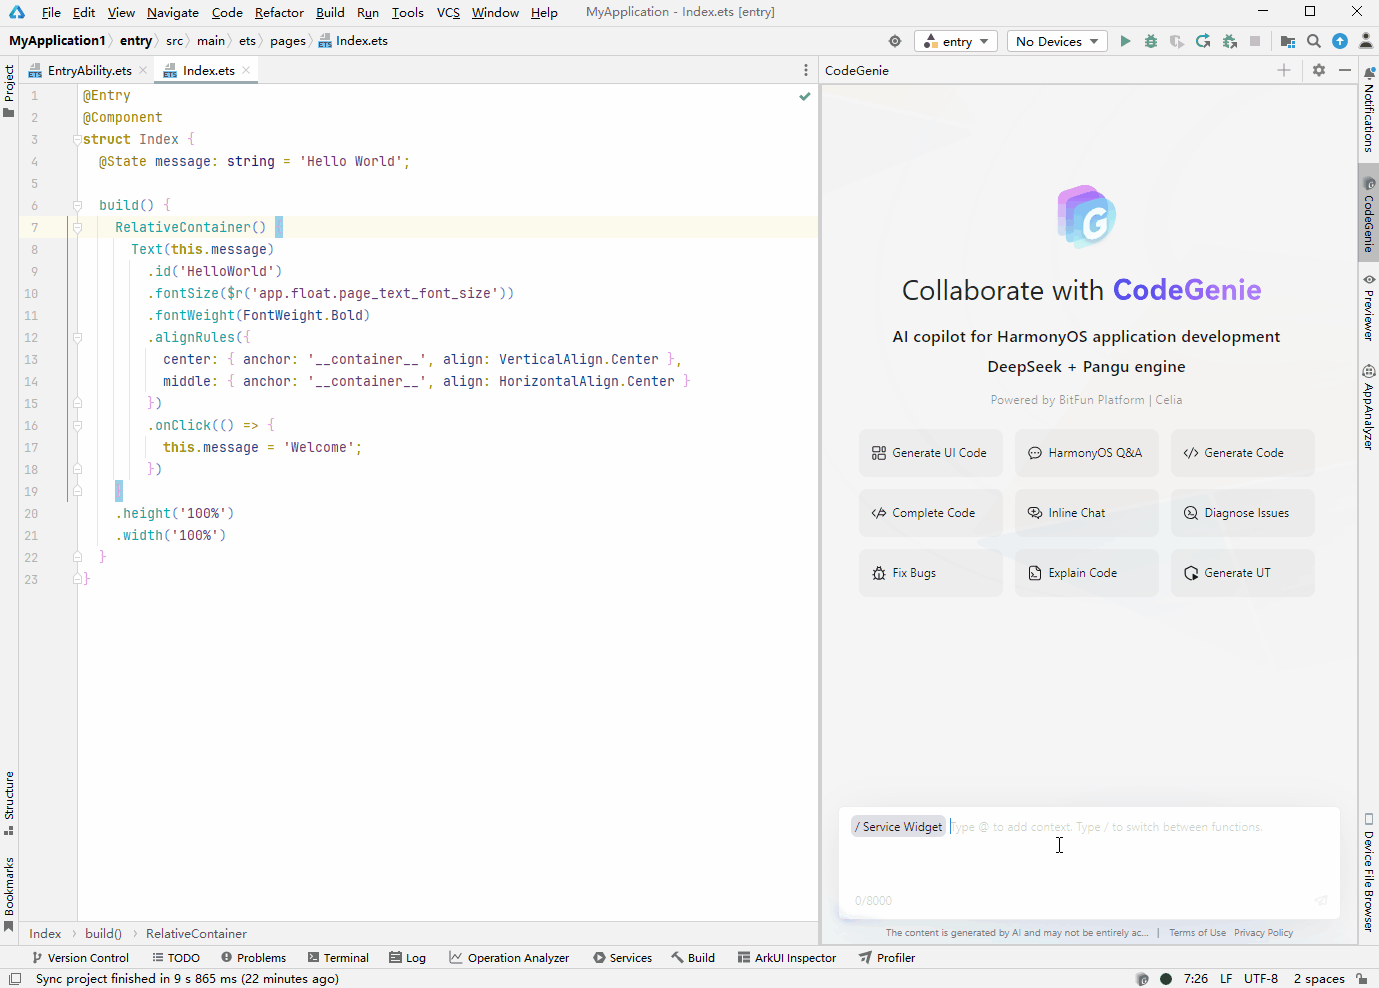
Task: Open CodeGenie panel settings gear
Action: tap(1319, 70)
